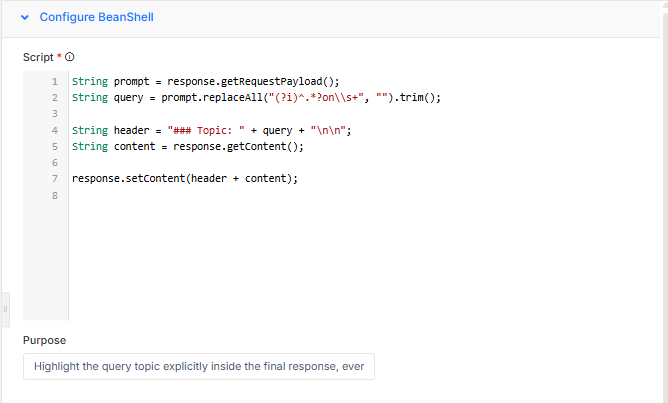
Task: Click the response.getContent() call on line 5
Action: (x=239, y=146)
